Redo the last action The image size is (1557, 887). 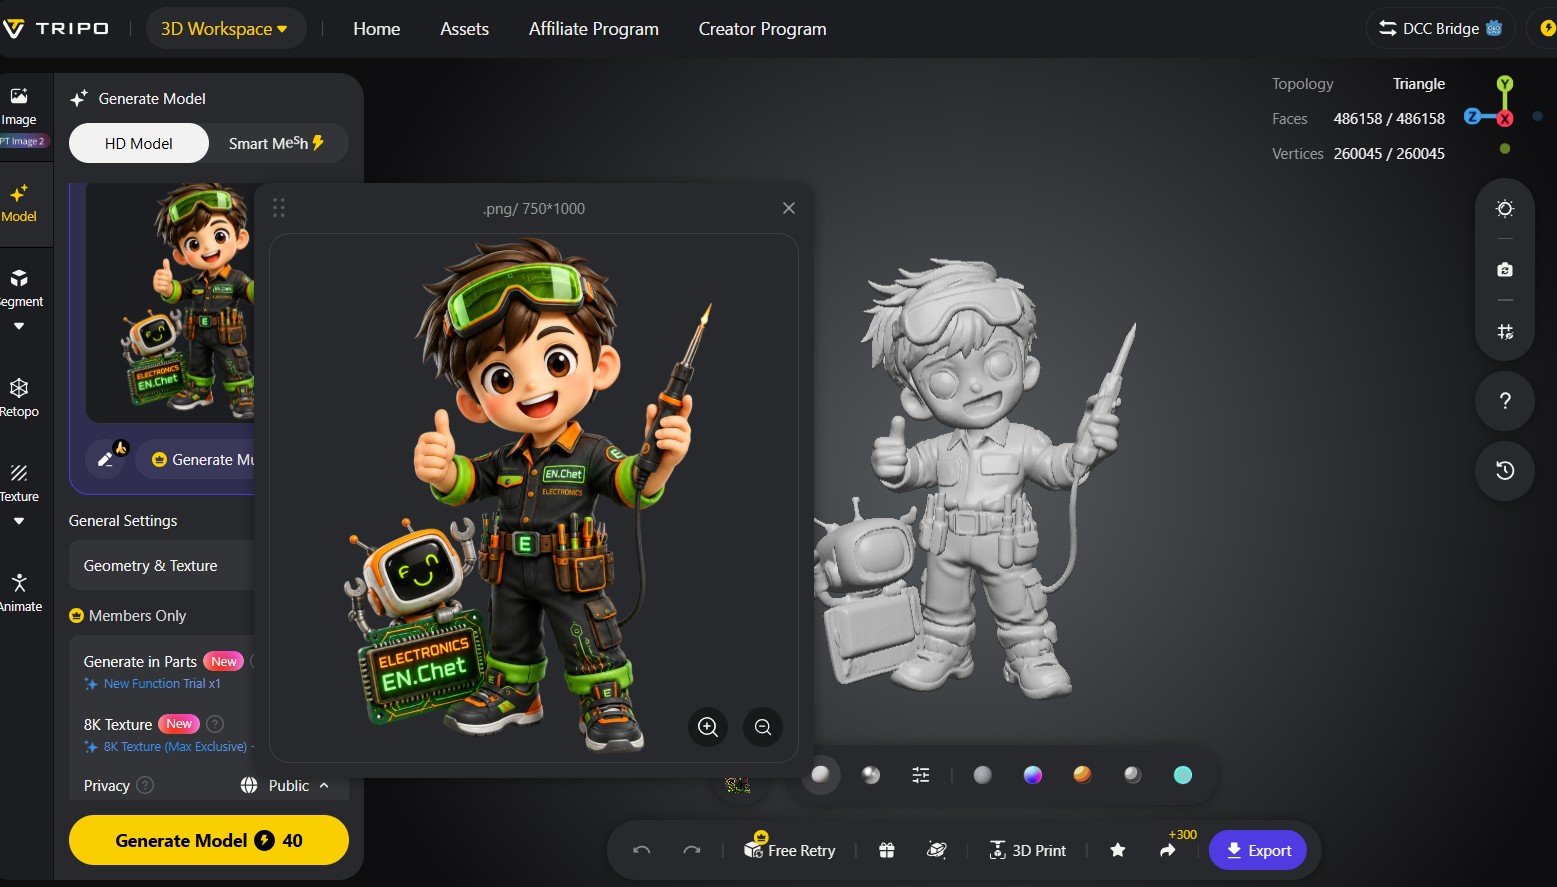coord(692,850)
